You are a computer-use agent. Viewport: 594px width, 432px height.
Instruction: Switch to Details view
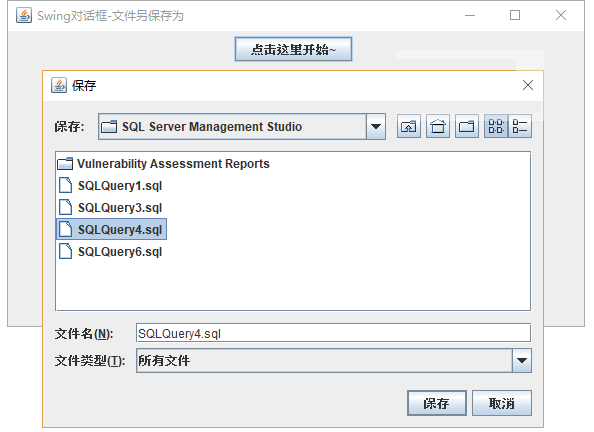(520, 126)
